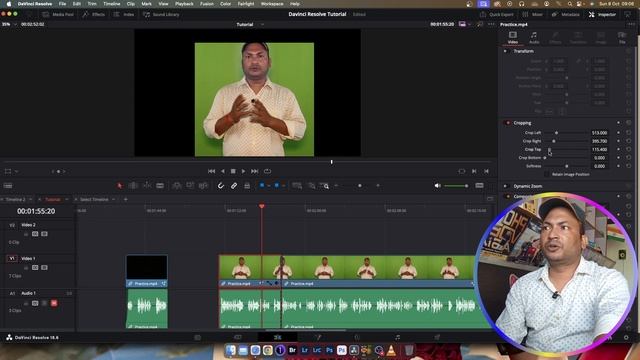Viewport: 640px width, 360px height.
Task: Unmute the Audio 1 track
Action: pos(54,303)
